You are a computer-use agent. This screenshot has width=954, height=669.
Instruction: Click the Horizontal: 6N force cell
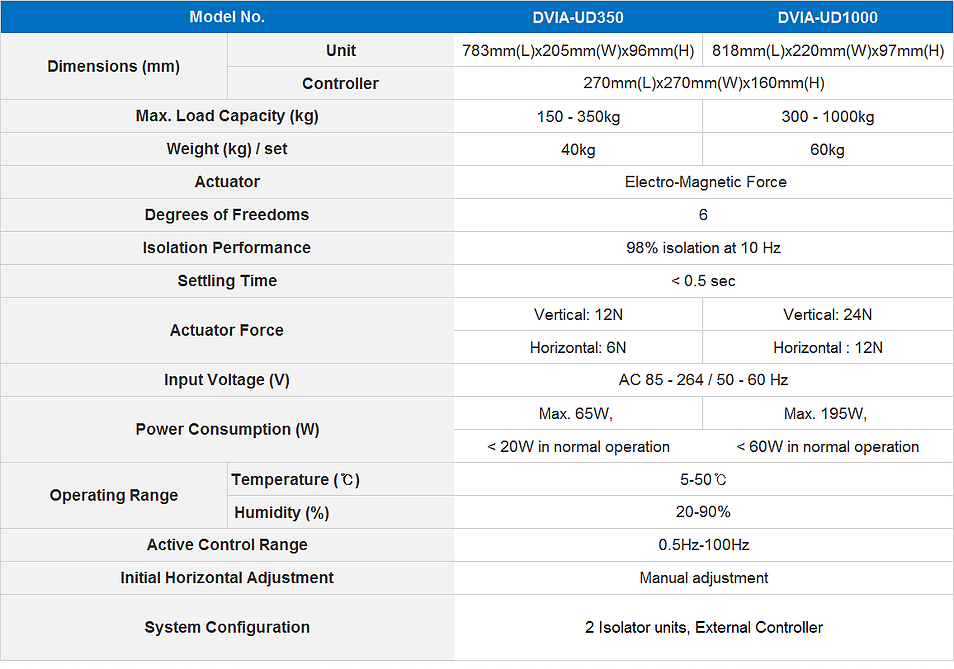[578, 348]
